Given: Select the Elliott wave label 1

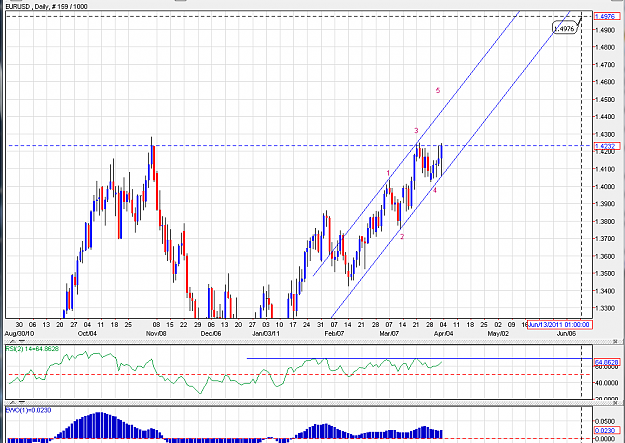Looking at the screenshot, I should pyautogui.click(x=388, y=173).
